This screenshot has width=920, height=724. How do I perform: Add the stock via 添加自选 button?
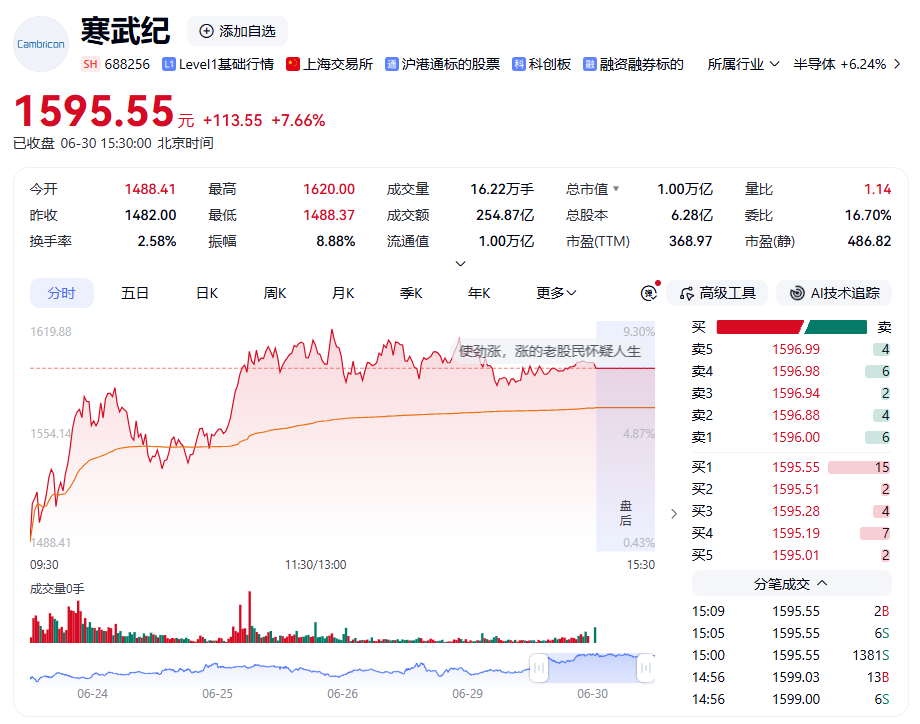click(x=237, y=31)
